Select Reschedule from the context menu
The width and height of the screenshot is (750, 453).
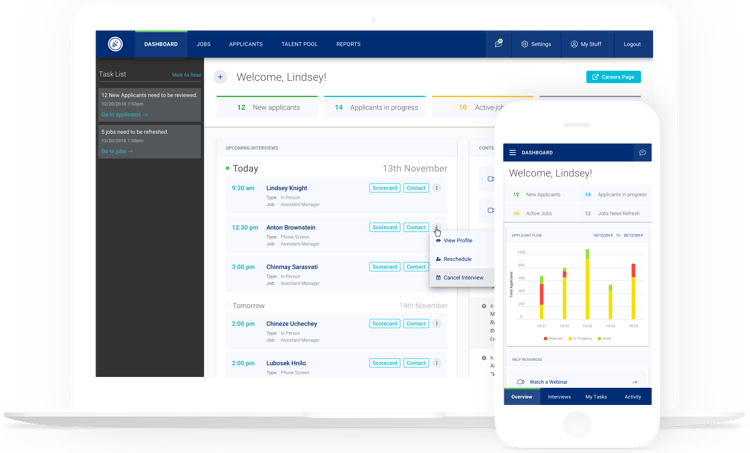point(457,259)
